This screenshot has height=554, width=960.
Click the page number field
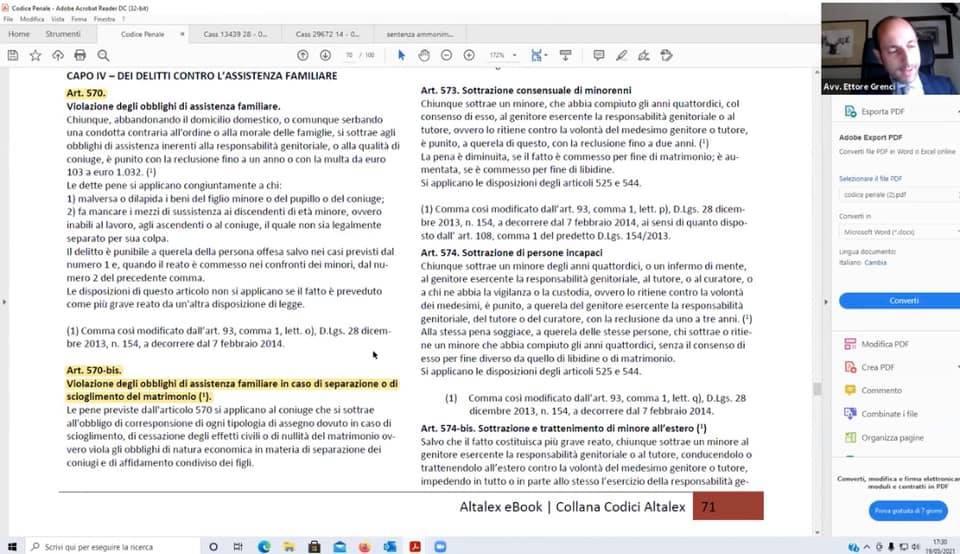click(x=349, y=55)
